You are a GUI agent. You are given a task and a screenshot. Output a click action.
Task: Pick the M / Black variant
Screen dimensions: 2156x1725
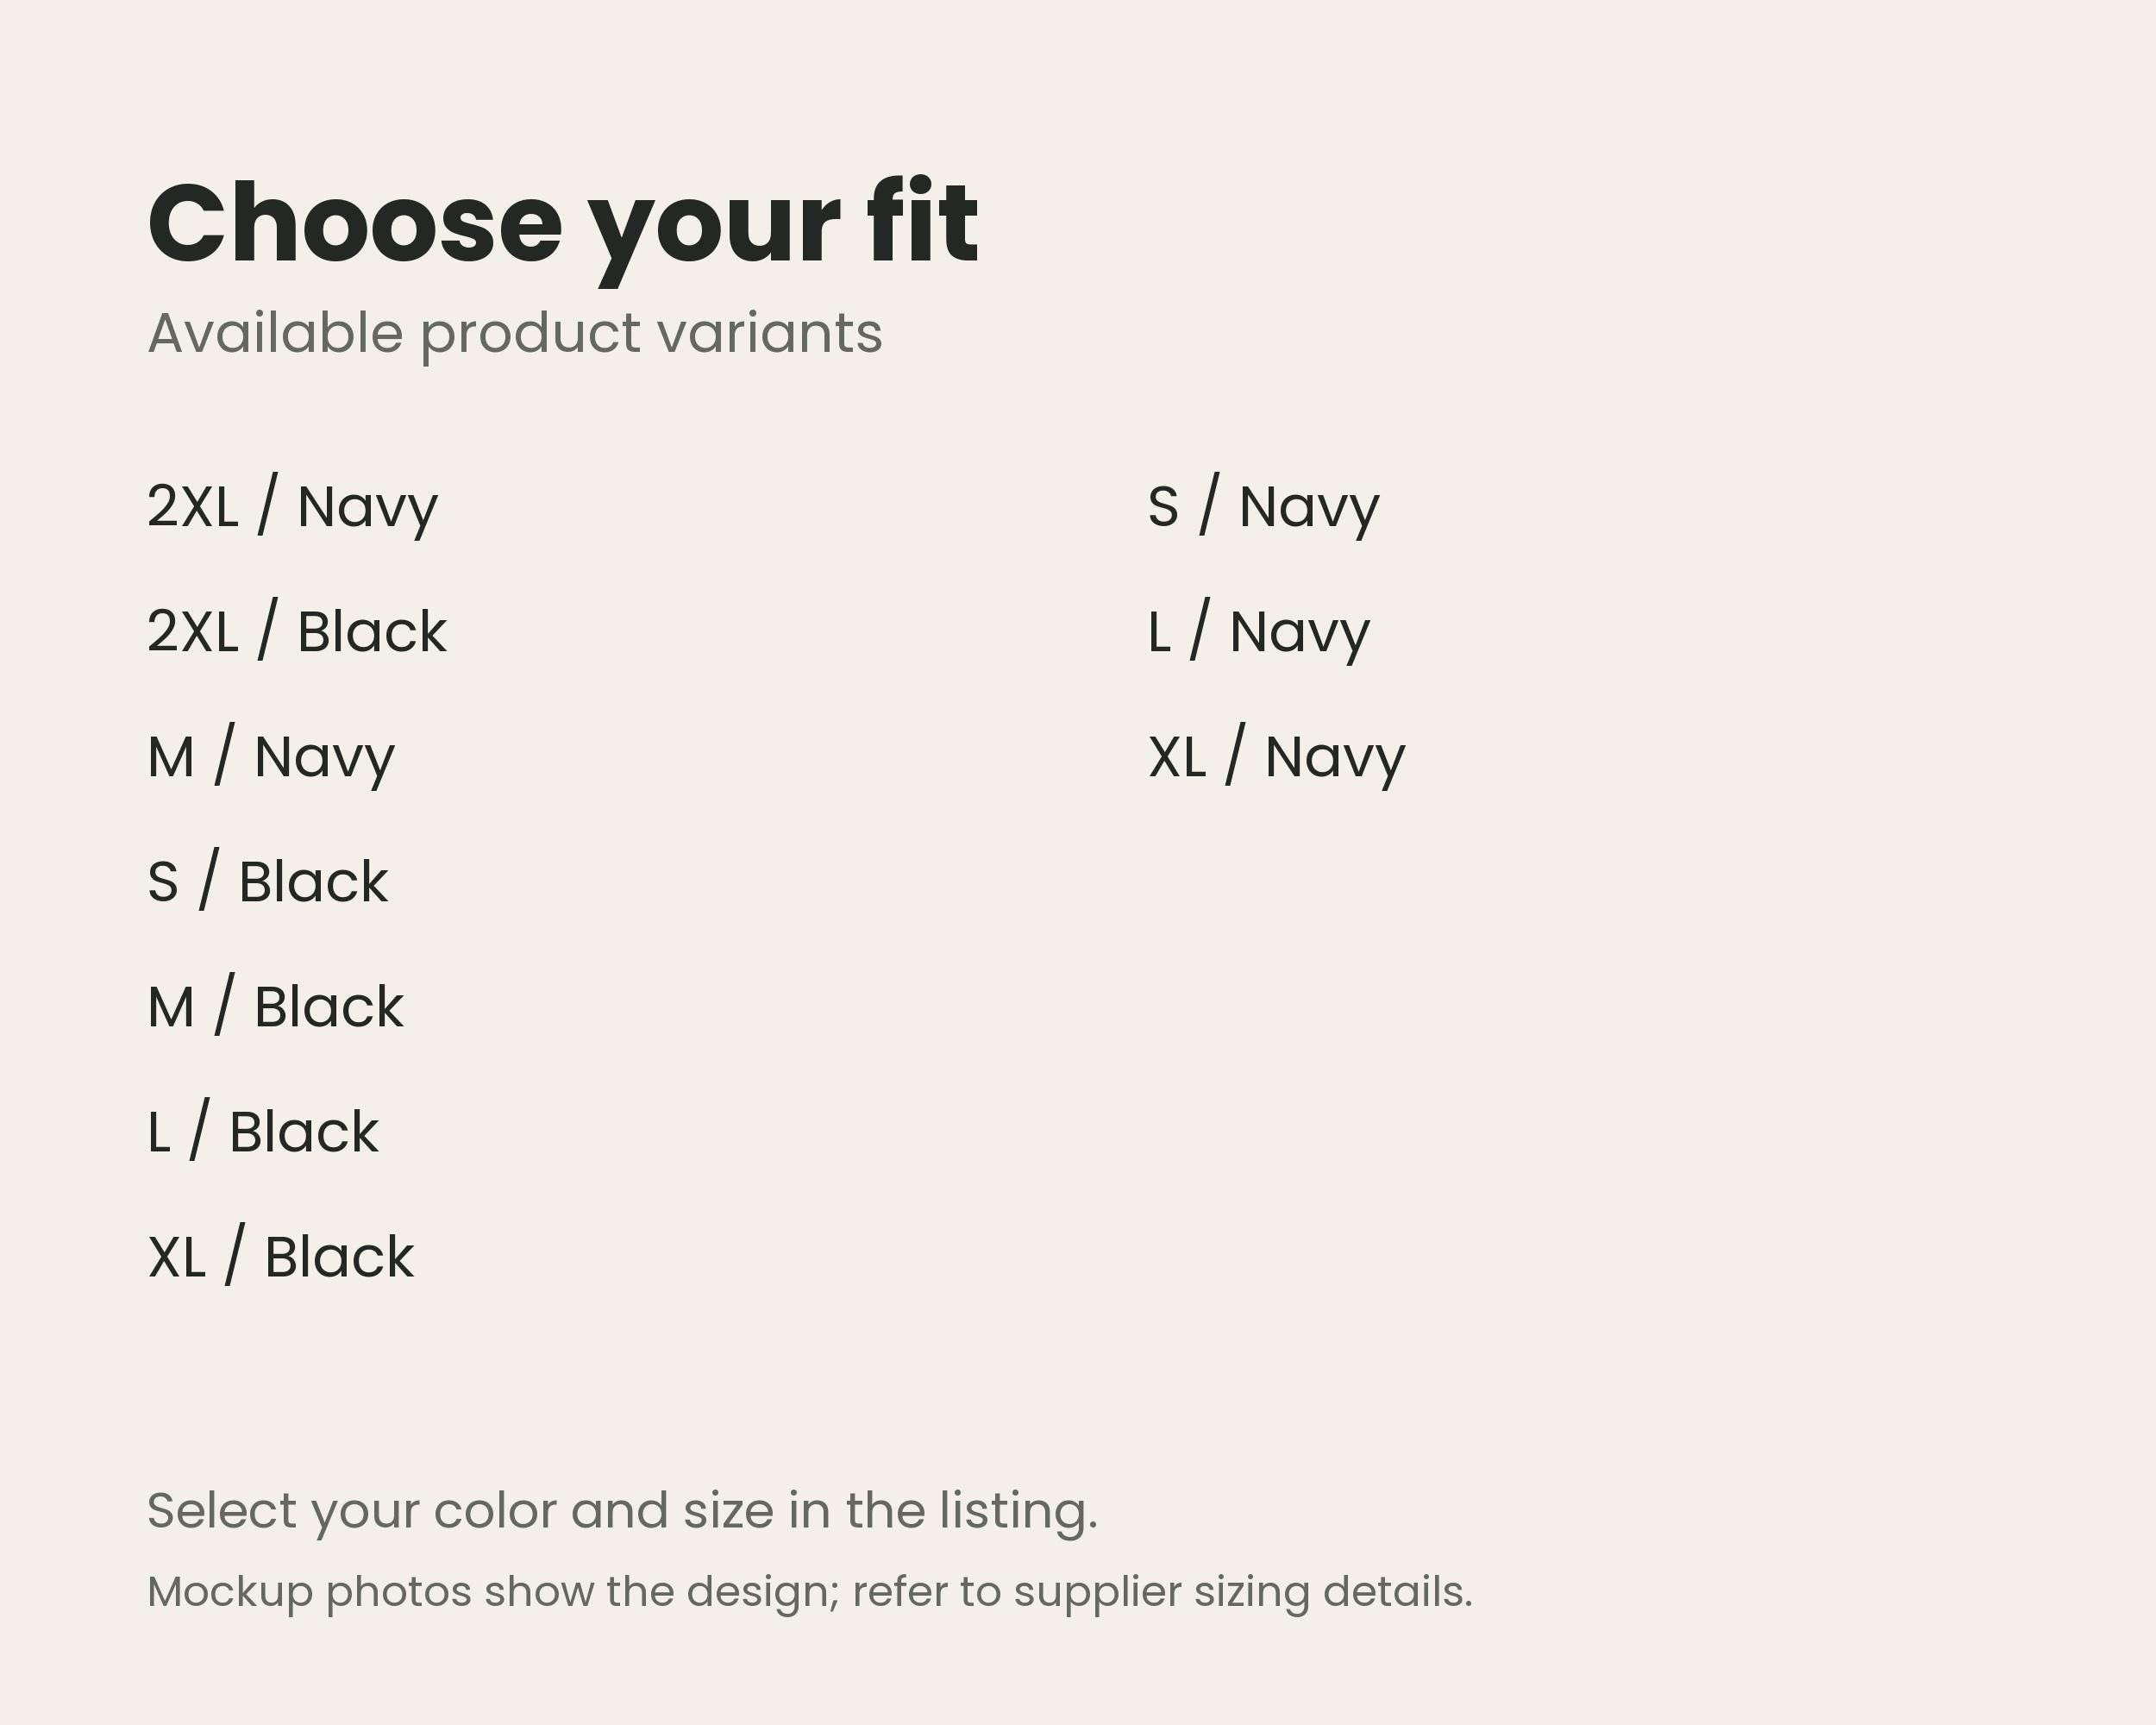point(275,1007)
